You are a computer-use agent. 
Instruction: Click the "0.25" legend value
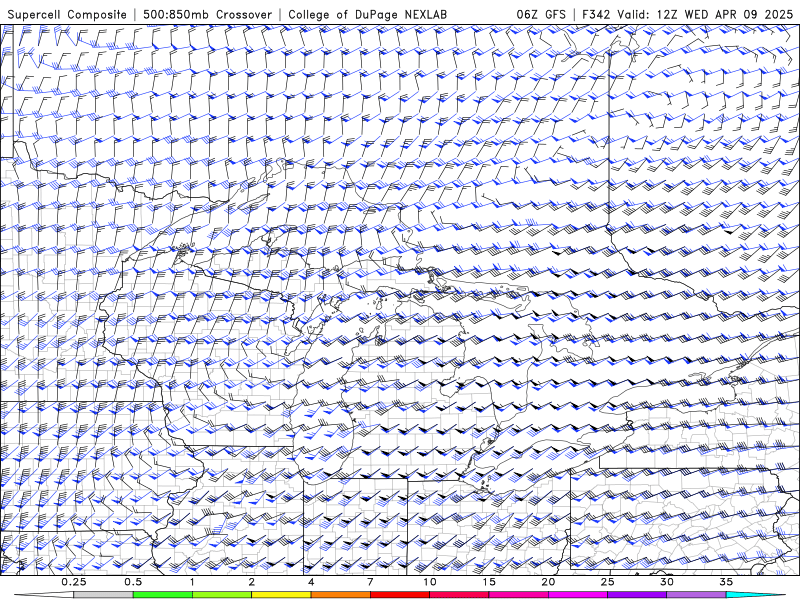tap(74, 582)
